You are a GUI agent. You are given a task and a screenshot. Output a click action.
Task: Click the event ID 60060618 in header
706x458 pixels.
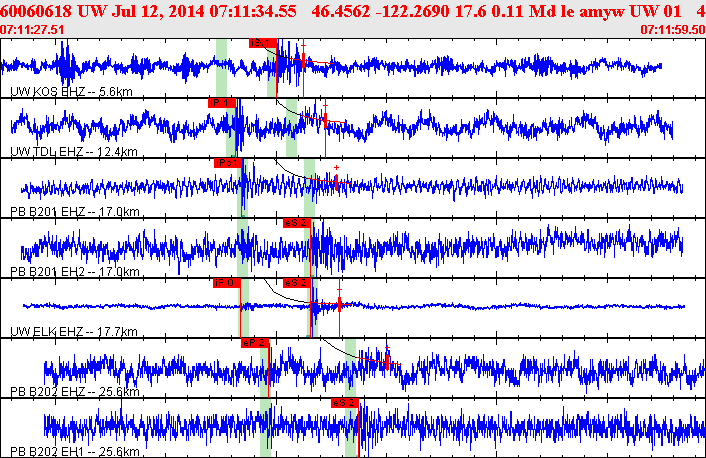[37, 11]
